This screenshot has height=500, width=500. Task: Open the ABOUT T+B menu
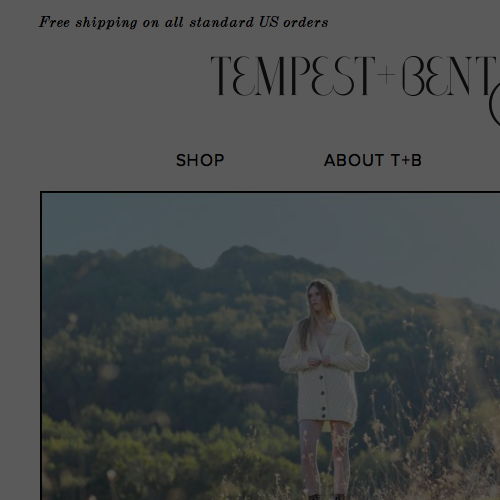pos(373,160)
